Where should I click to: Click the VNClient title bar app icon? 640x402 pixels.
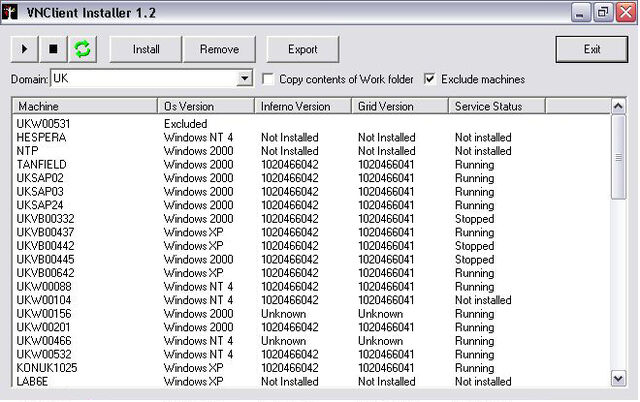pyautogui.click(x=9, y=12)
